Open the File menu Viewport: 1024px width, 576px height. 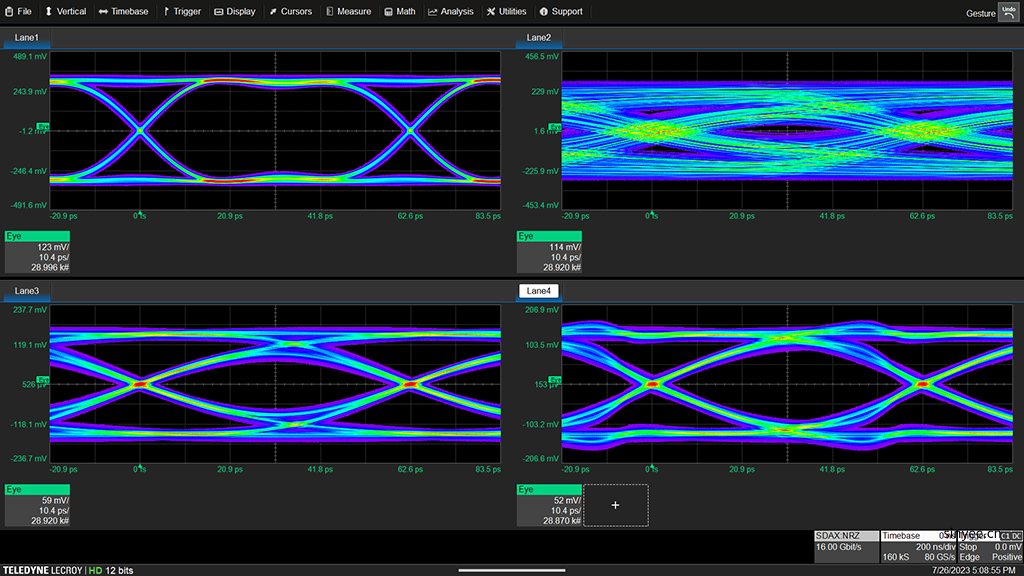(x=18, y=12)
